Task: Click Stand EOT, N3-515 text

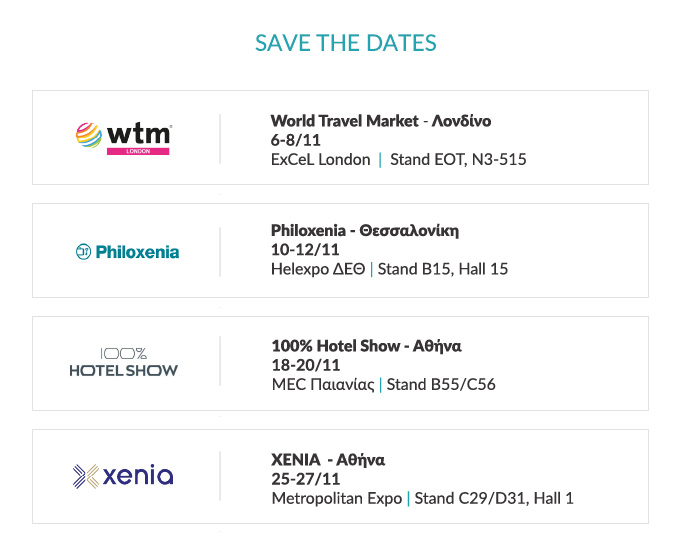Action: pyautogui.click(x=458, y=160)
